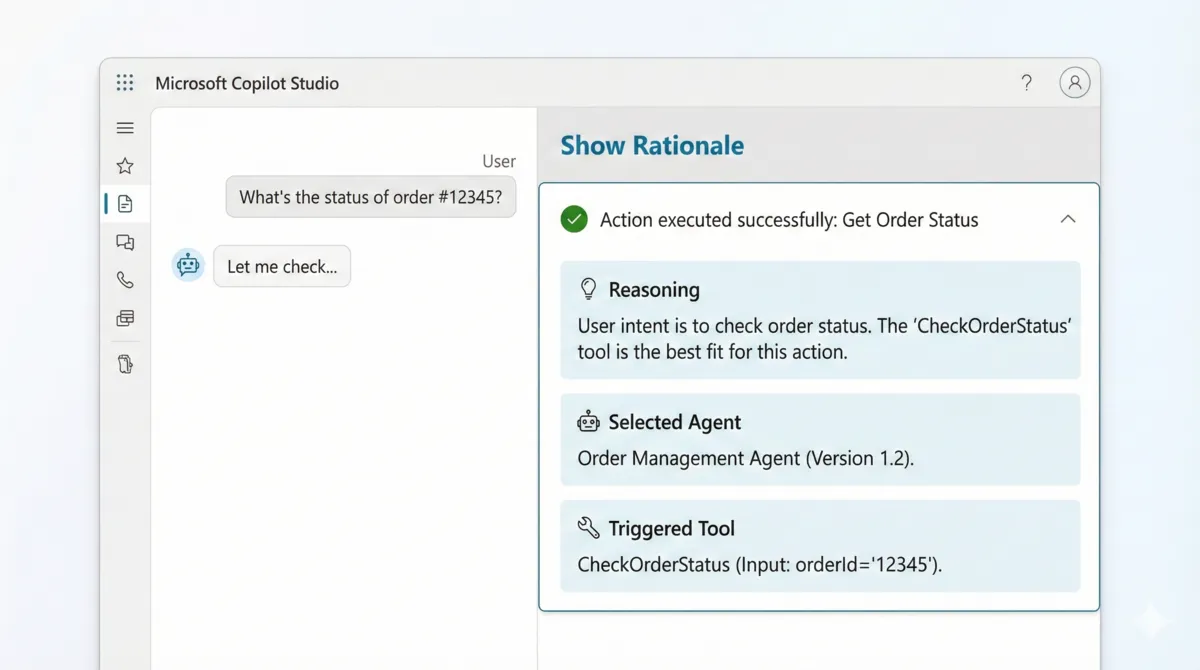
Task: Click the robot icon beside Selected Agent
Action: click(591, 422)
